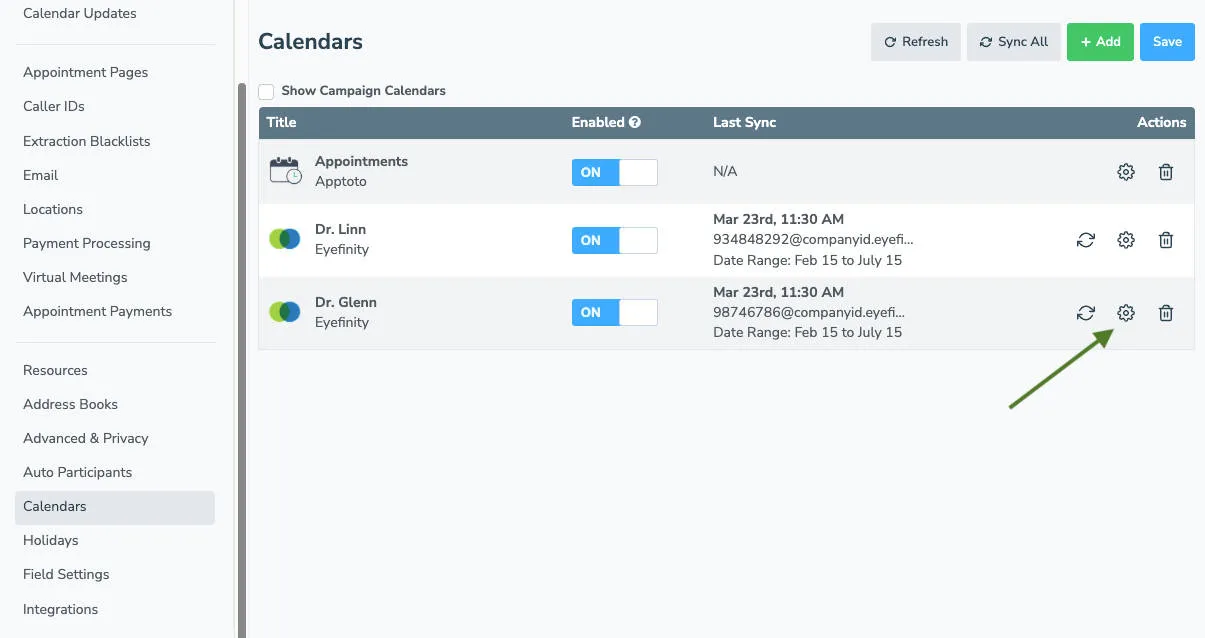This screenshot has height=638, width=1205.
Task: Turn off the Dr. Linn calendar toggle
Action: (x=614, y=240)
